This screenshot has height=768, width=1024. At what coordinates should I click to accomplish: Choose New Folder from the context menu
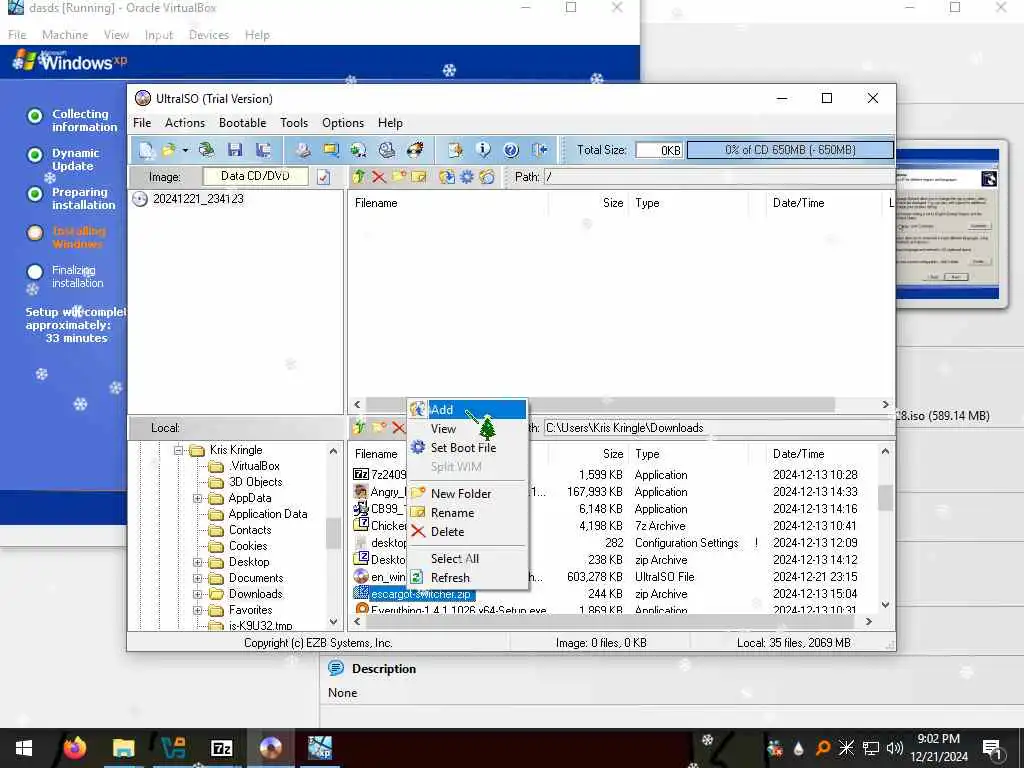pyautogui.click(x=467, y=494)
